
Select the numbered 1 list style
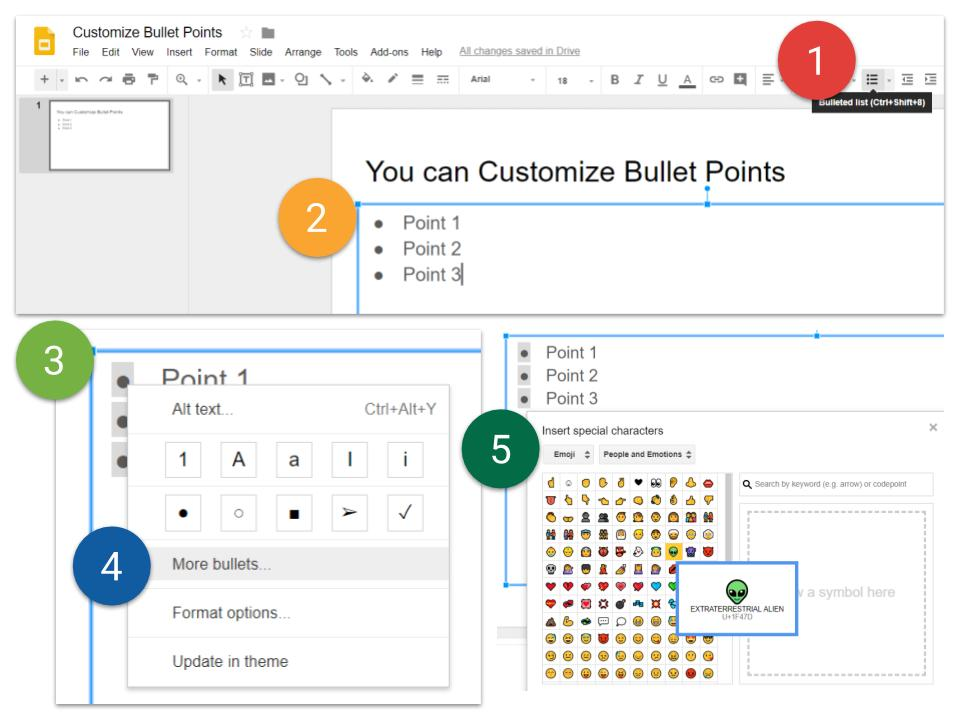(x=183, y=459)
